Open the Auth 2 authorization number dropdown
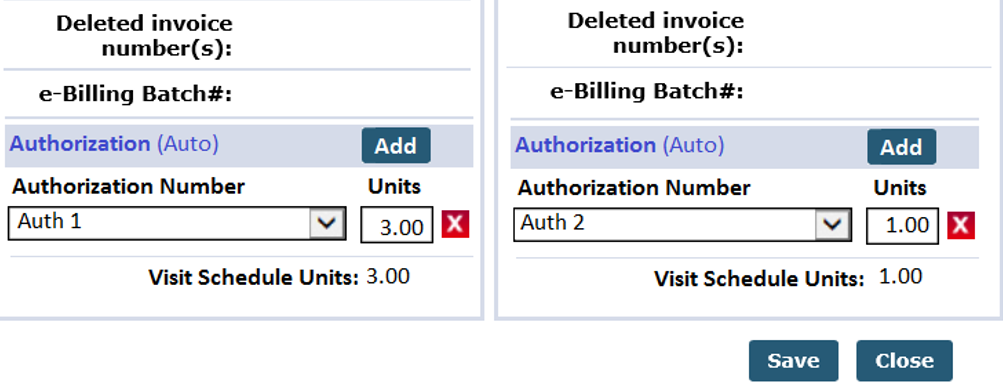The height and width of the screenshot is (383, 1003). [683, 224]
